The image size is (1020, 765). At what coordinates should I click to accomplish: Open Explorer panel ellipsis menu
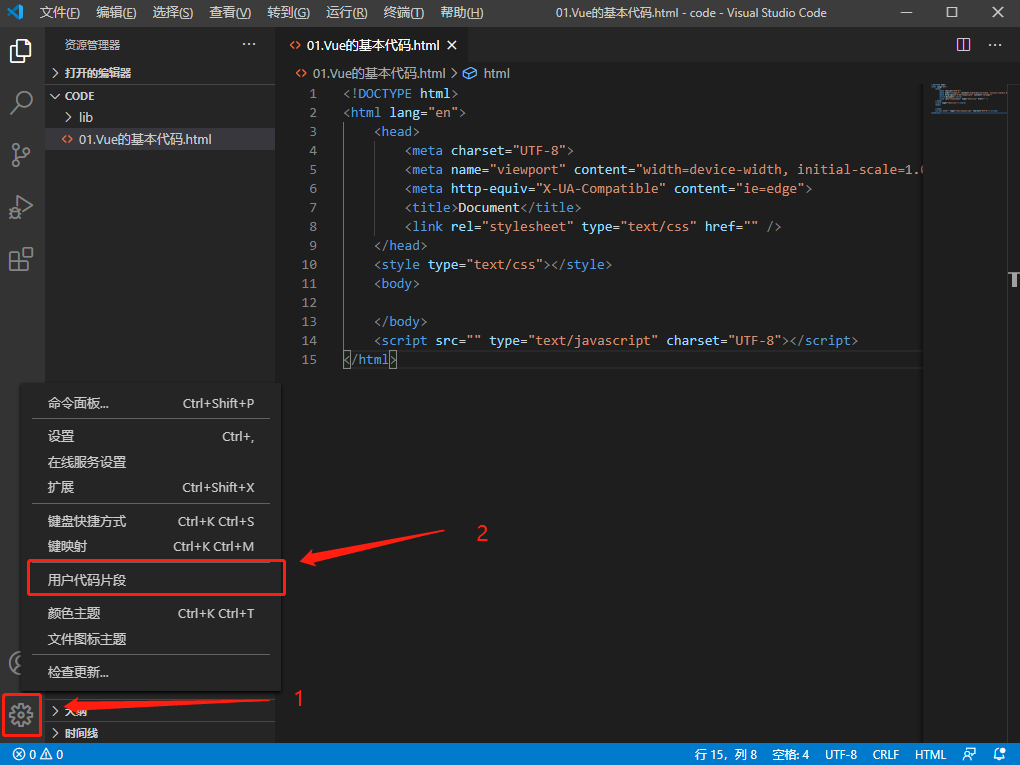[248, 44]
